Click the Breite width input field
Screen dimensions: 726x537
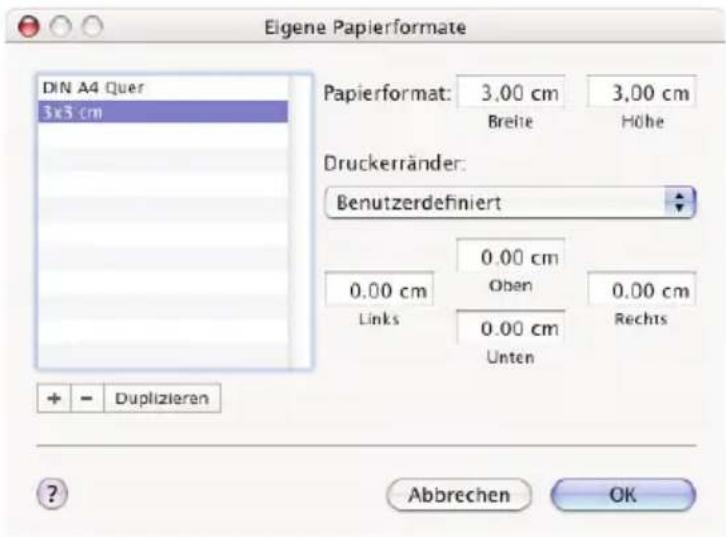point(511,92)
